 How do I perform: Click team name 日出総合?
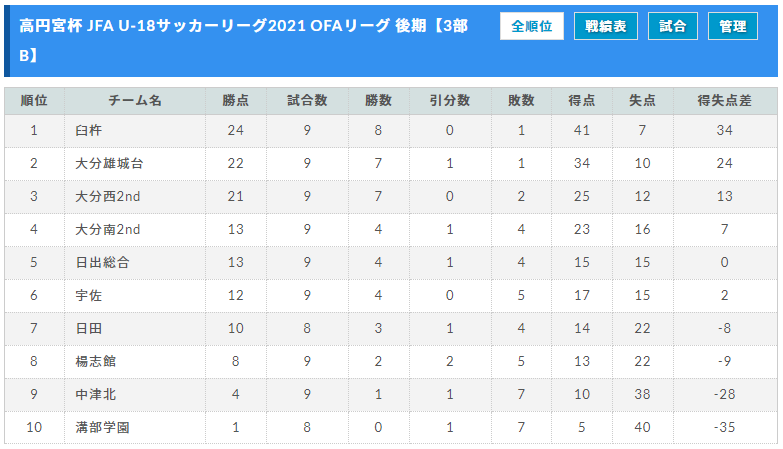point(102,262)
